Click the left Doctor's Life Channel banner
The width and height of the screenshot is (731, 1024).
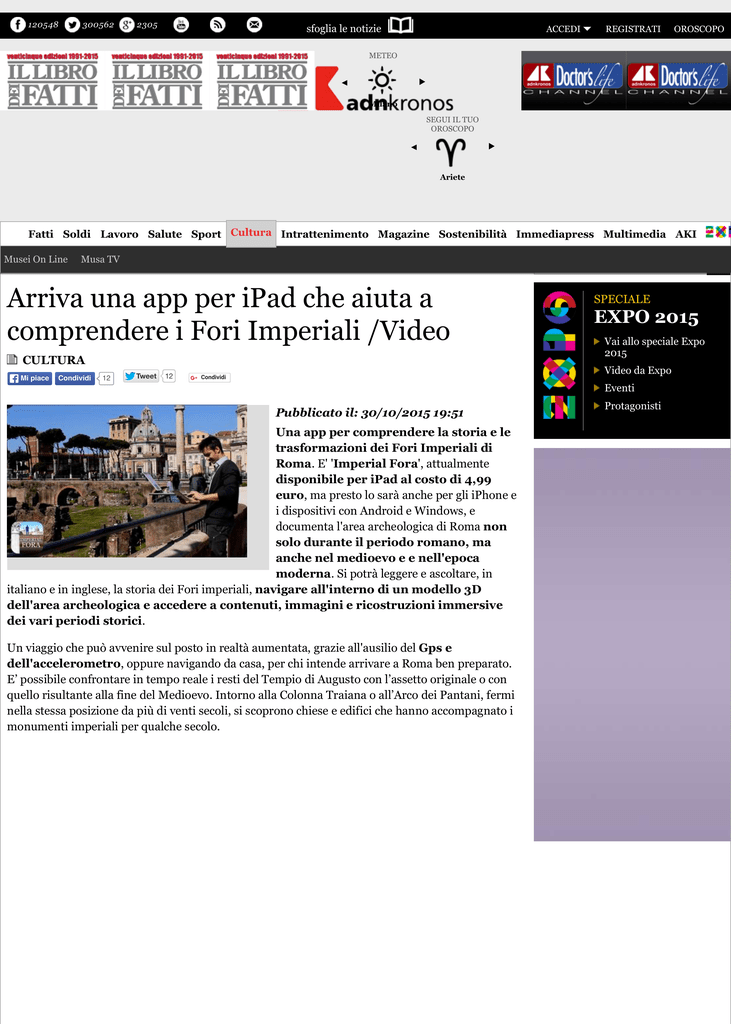574,80
